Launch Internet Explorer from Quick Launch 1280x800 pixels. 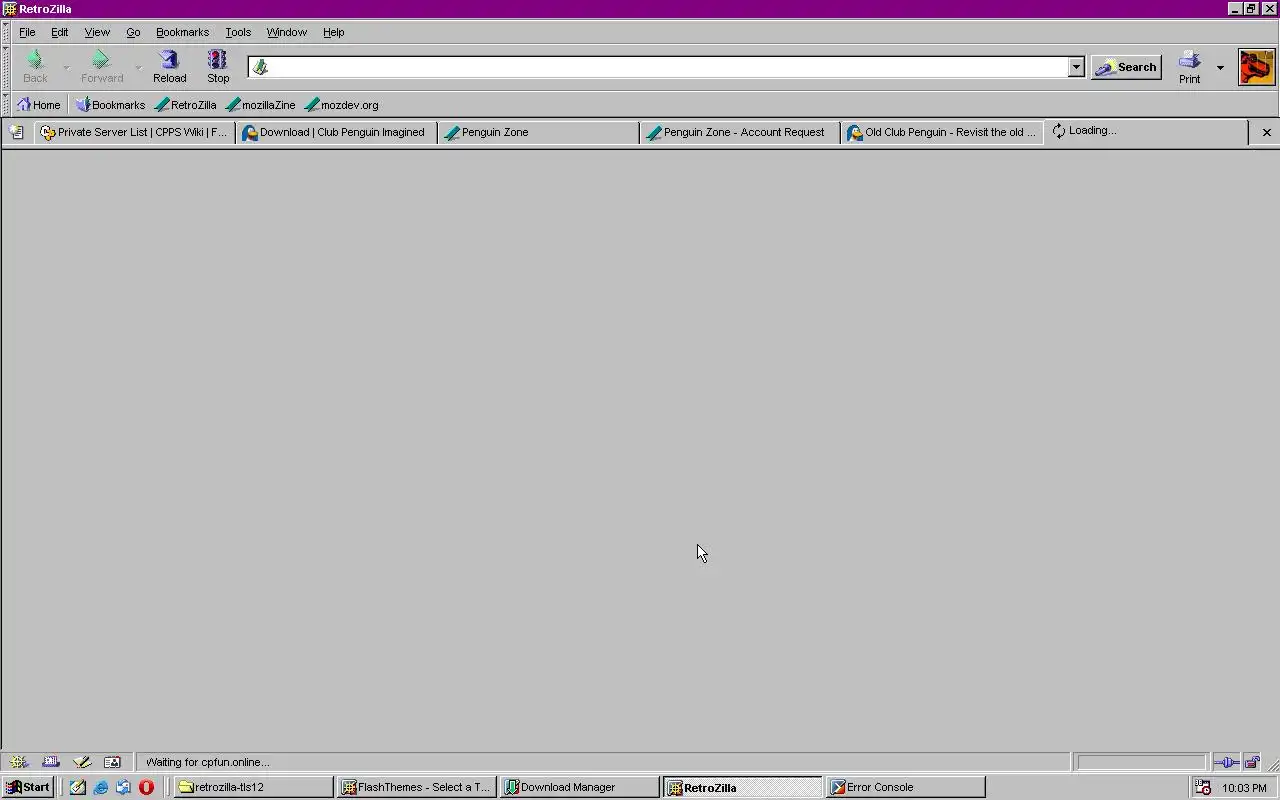101,787
